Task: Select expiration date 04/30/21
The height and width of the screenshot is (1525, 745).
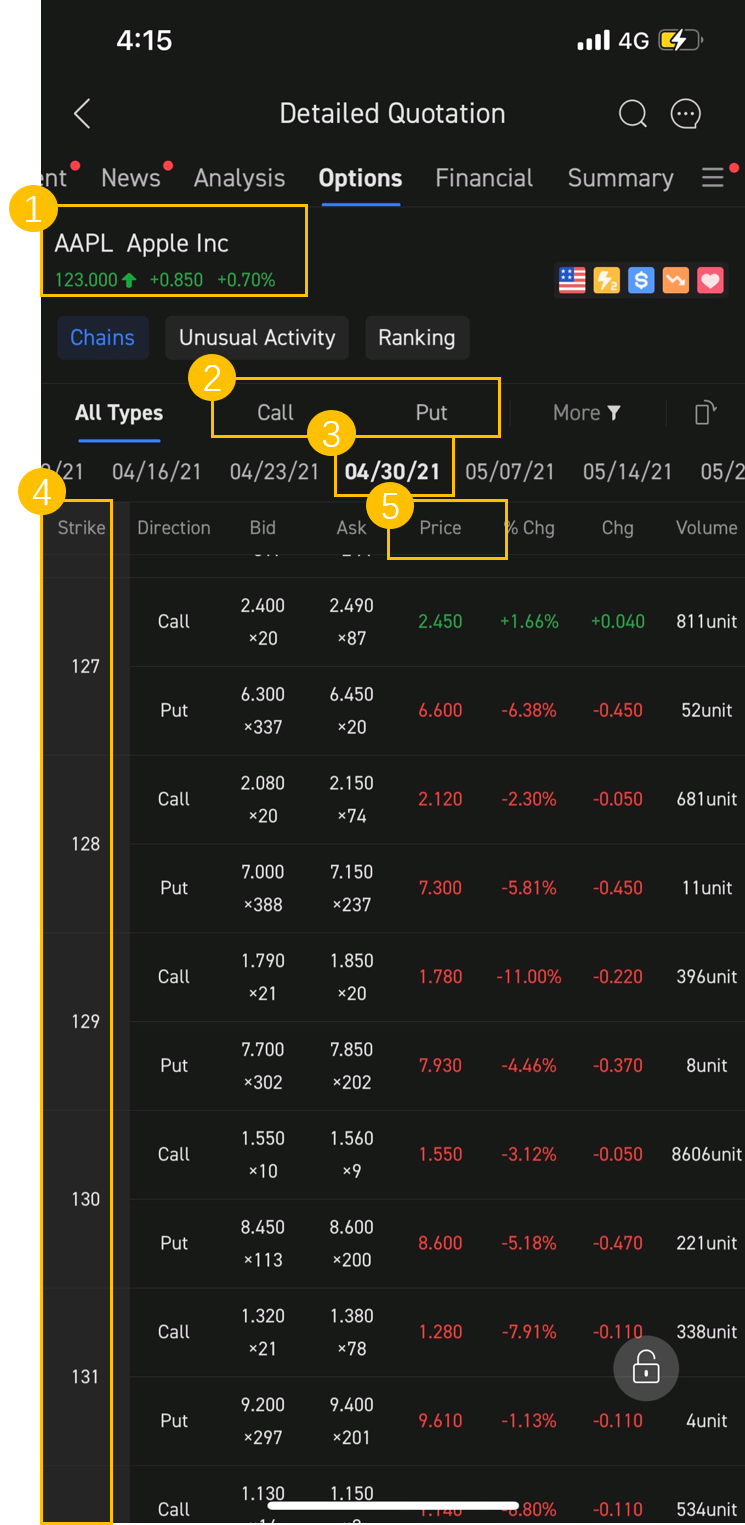Action: click(393, 472)
